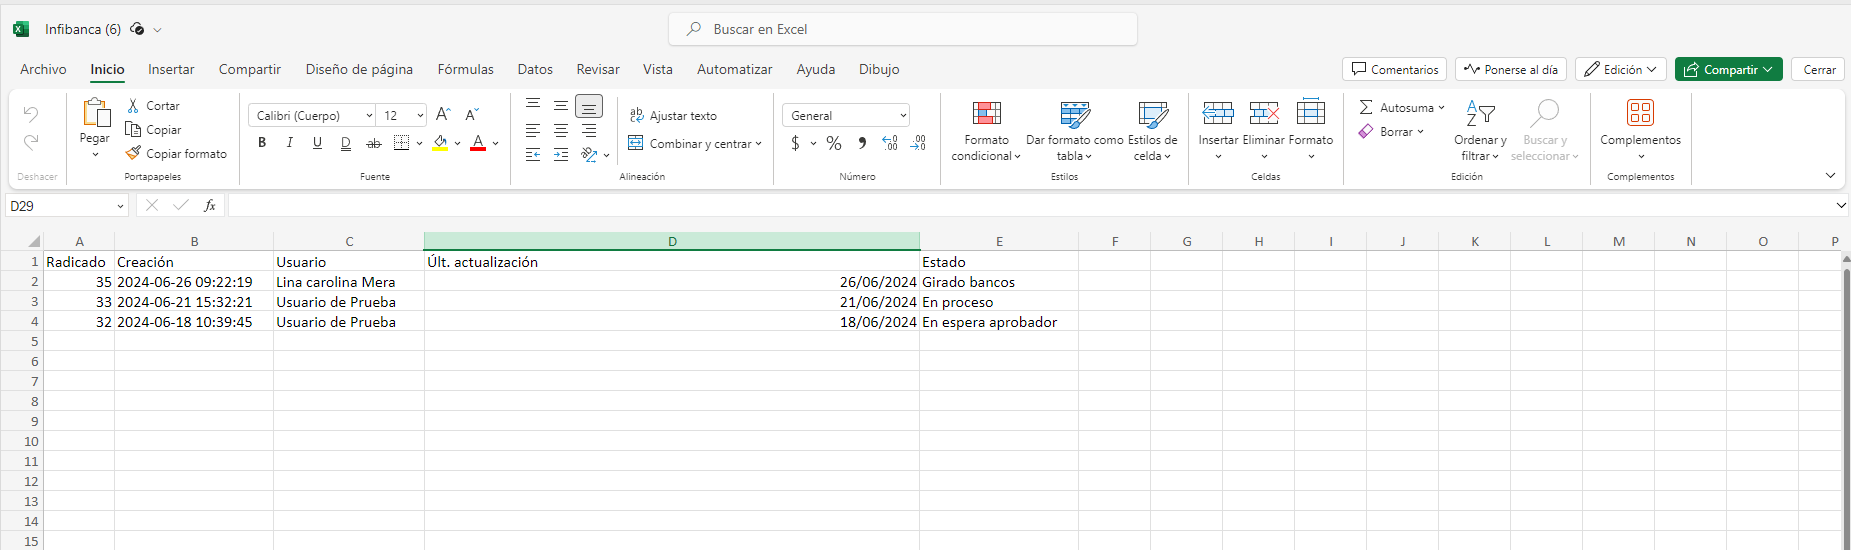The image size is (1851, 550).
Task: Click the Pegar clipboard icon
Action: pyautogui.click(x=96, y=113)
